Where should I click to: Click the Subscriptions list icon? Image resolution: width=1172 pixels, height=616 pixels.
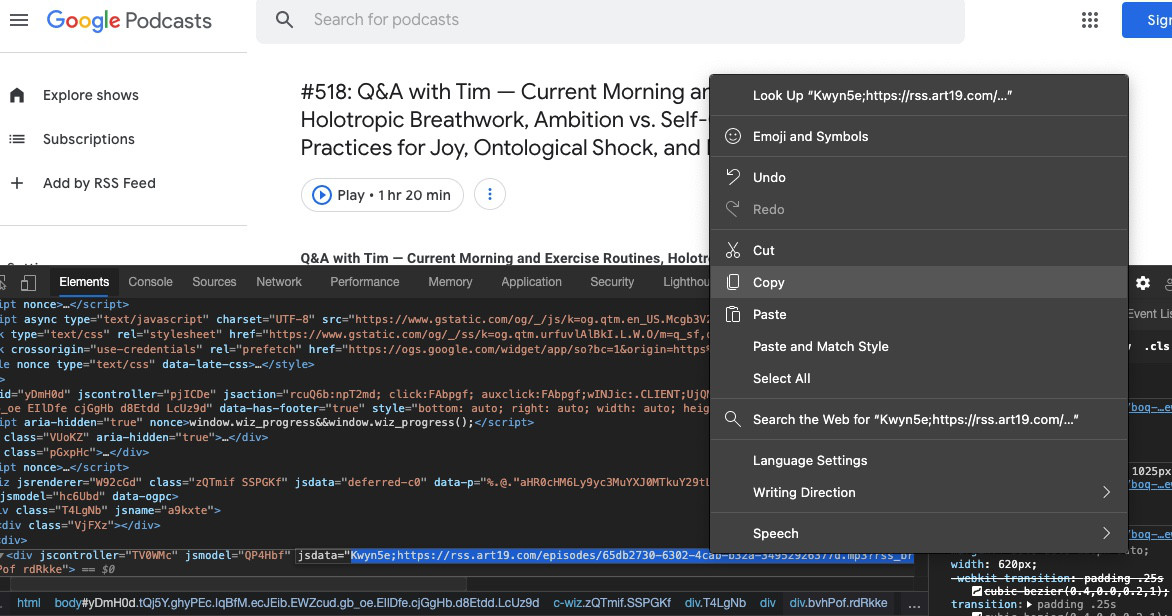[17, 139]
